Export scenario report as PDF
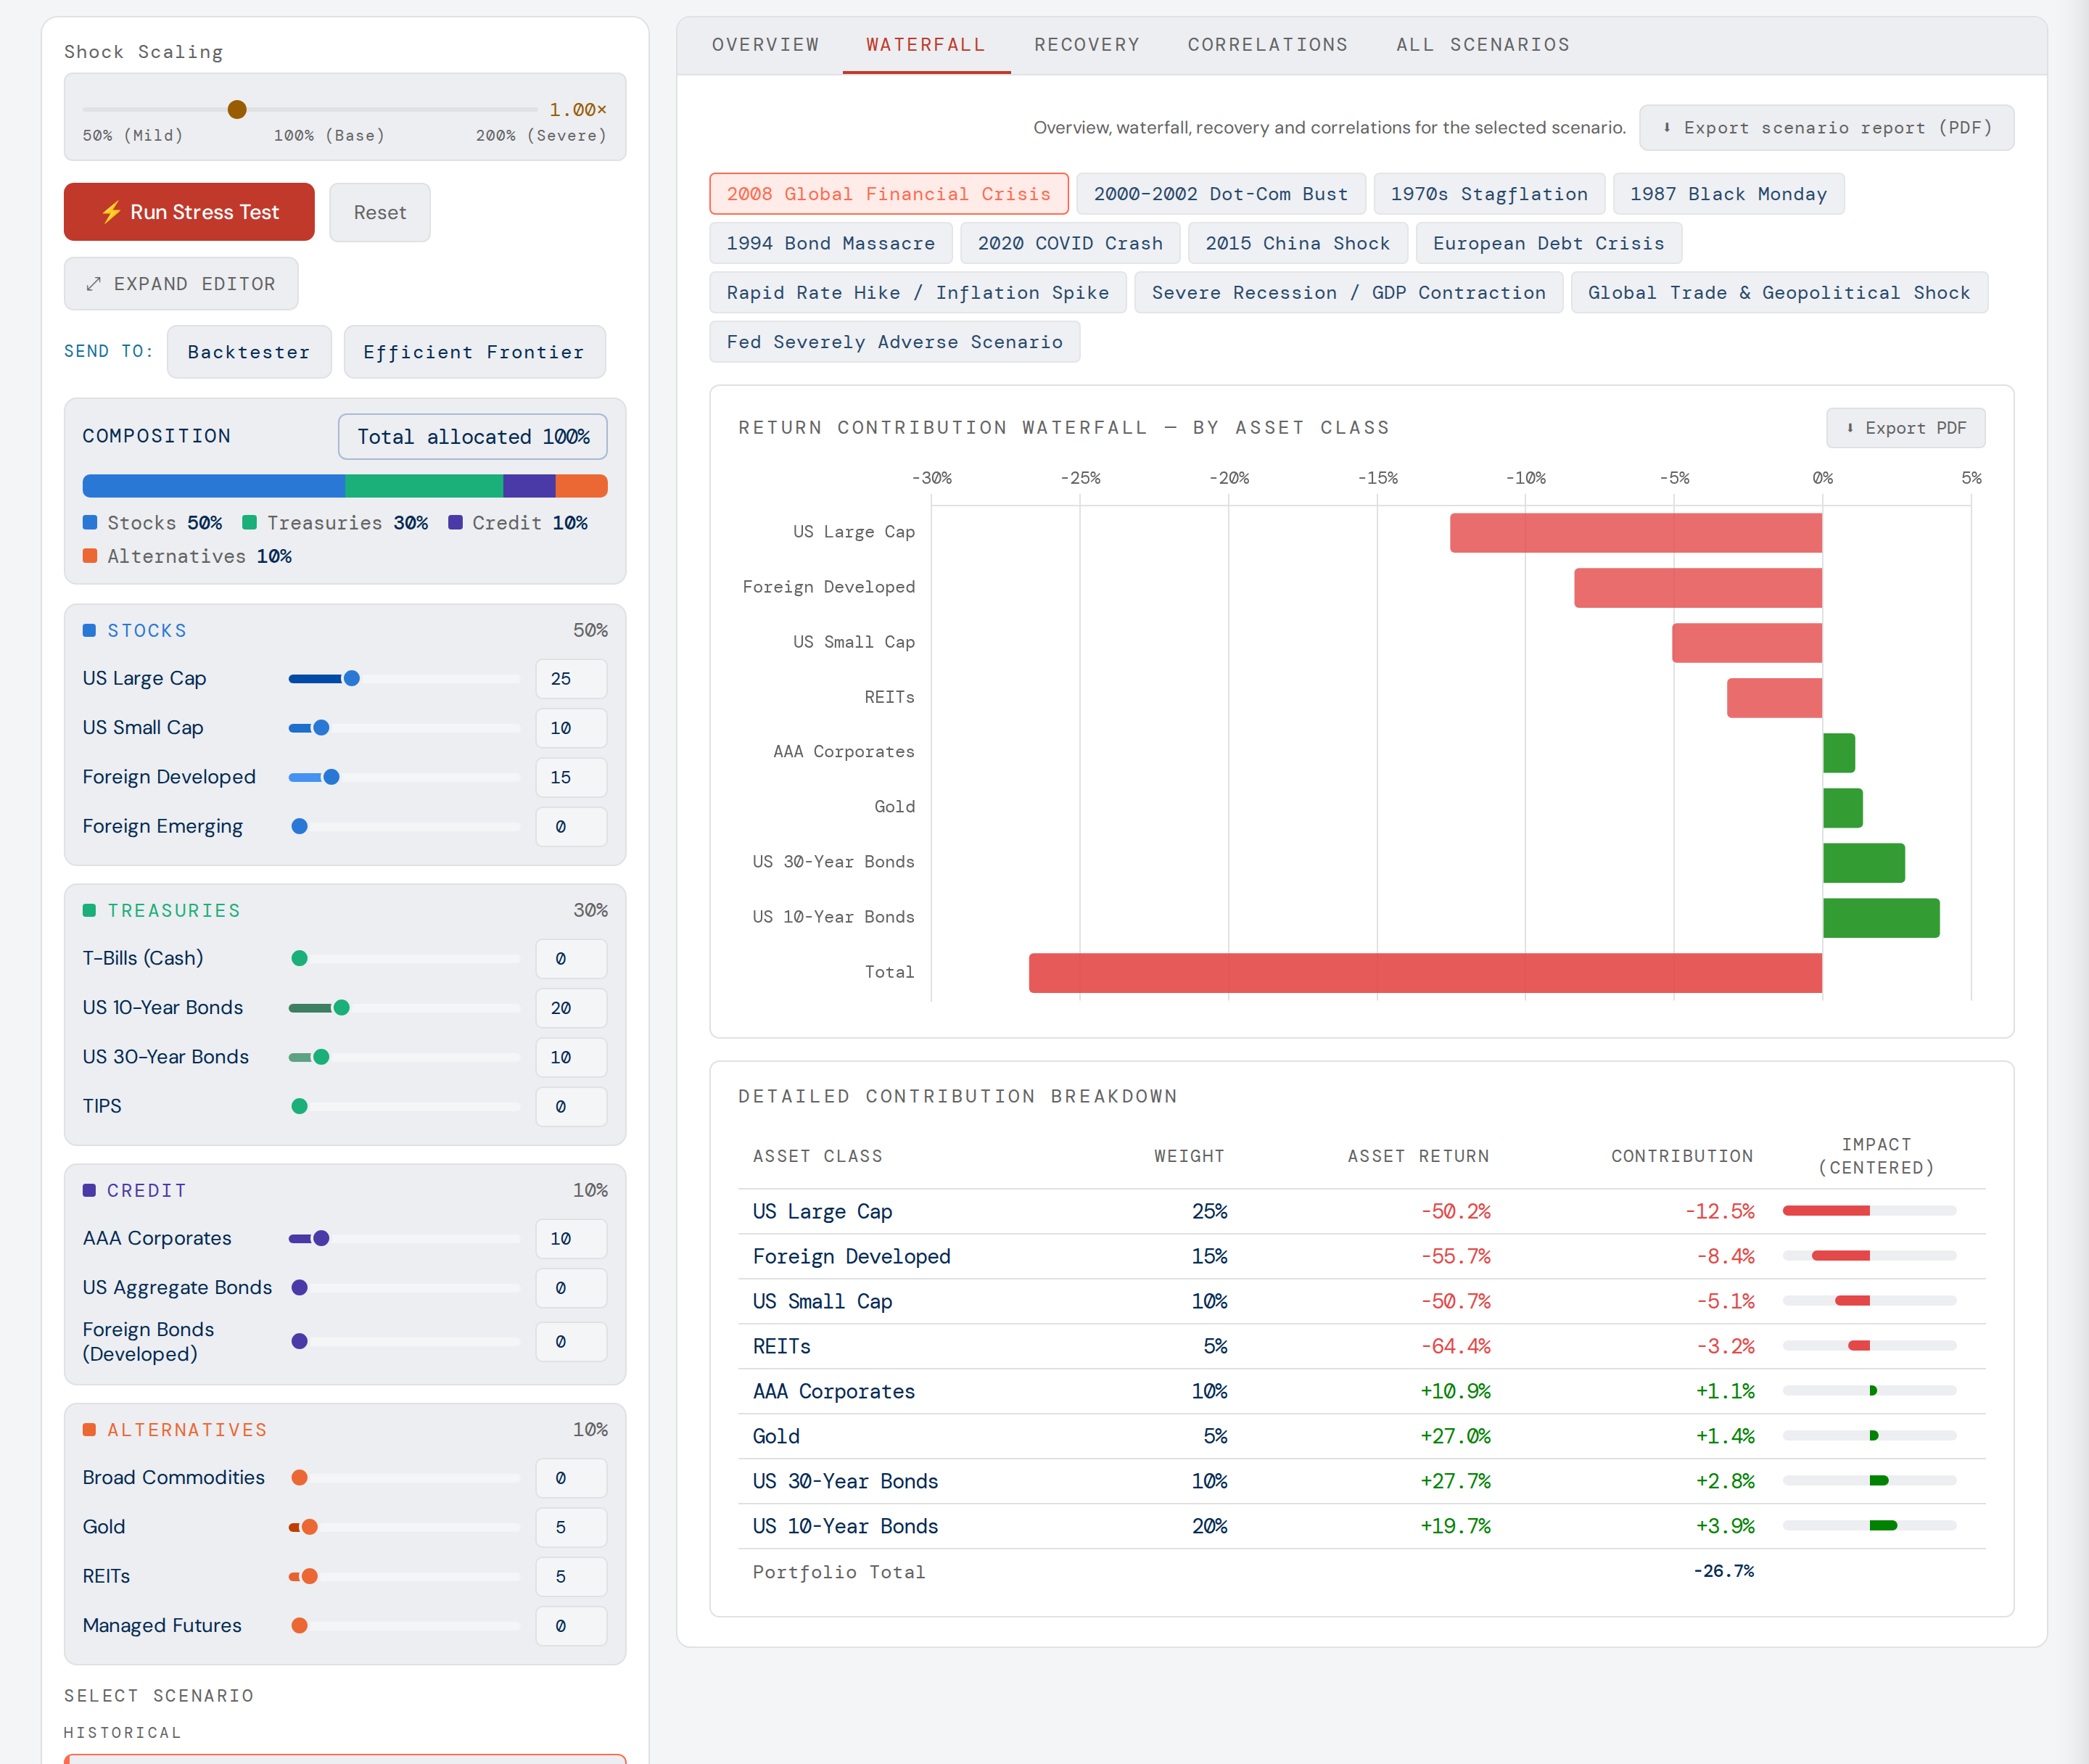 click(x=1826, y=128)
